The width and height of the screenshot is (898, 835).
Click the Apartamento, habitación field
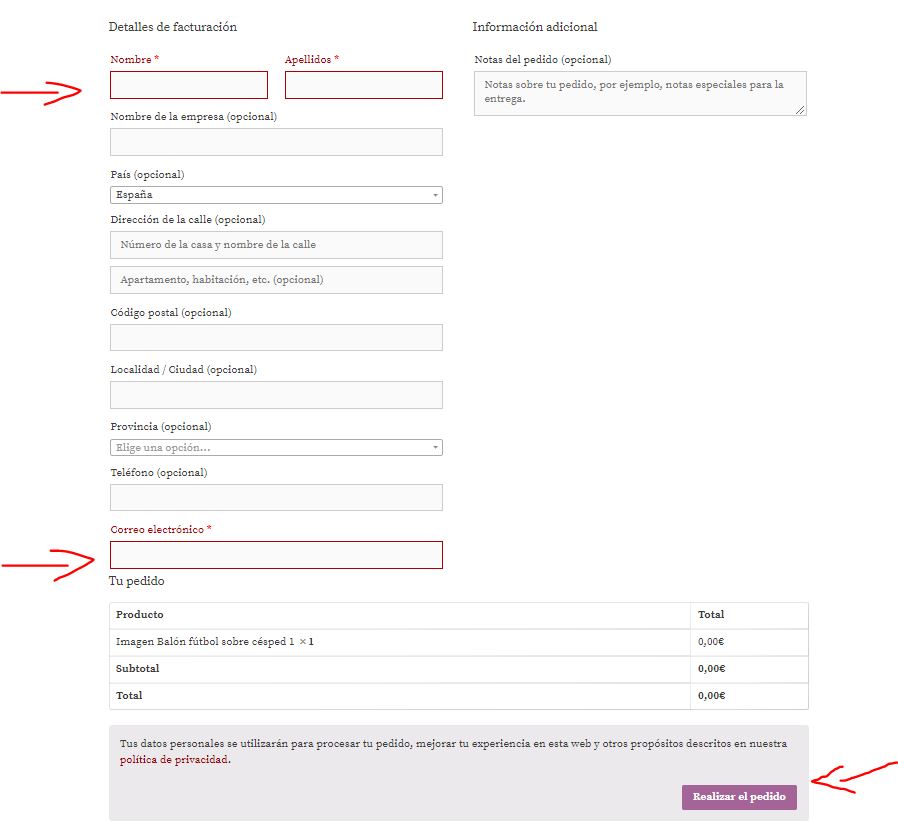(x=276, y=280)
